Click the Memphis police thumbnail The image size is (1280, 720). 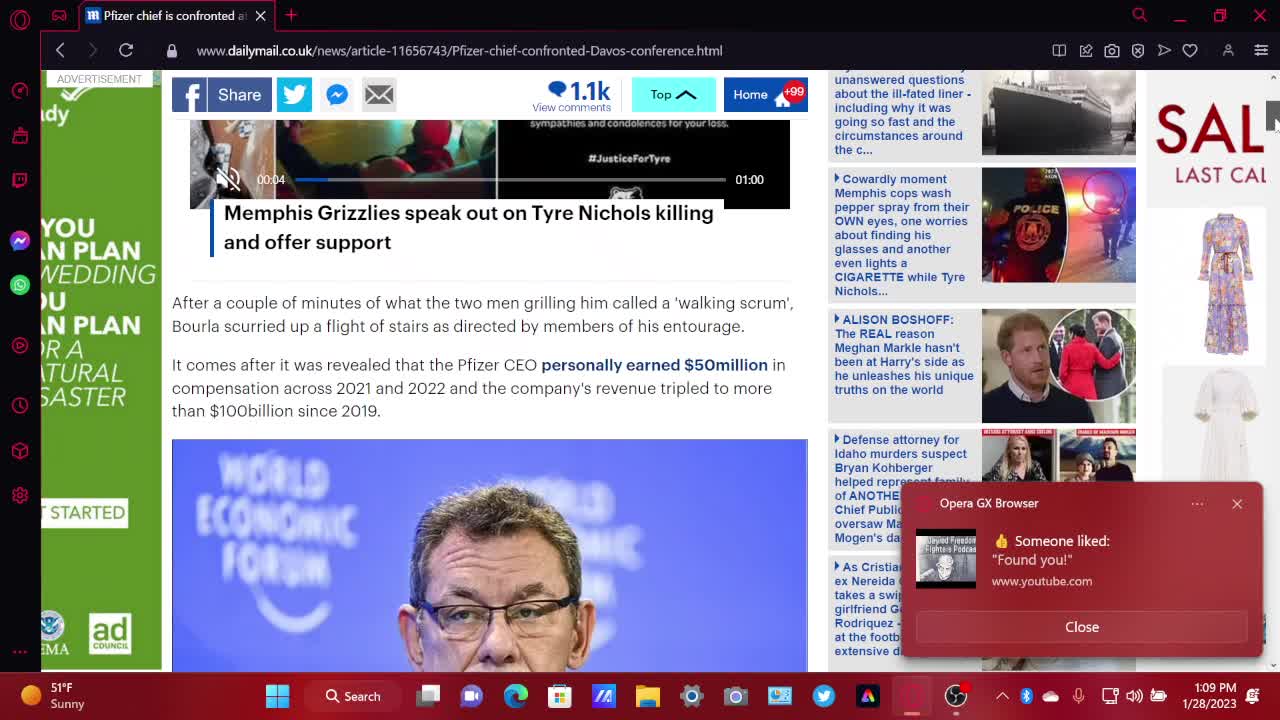[x=1058, y=225]
